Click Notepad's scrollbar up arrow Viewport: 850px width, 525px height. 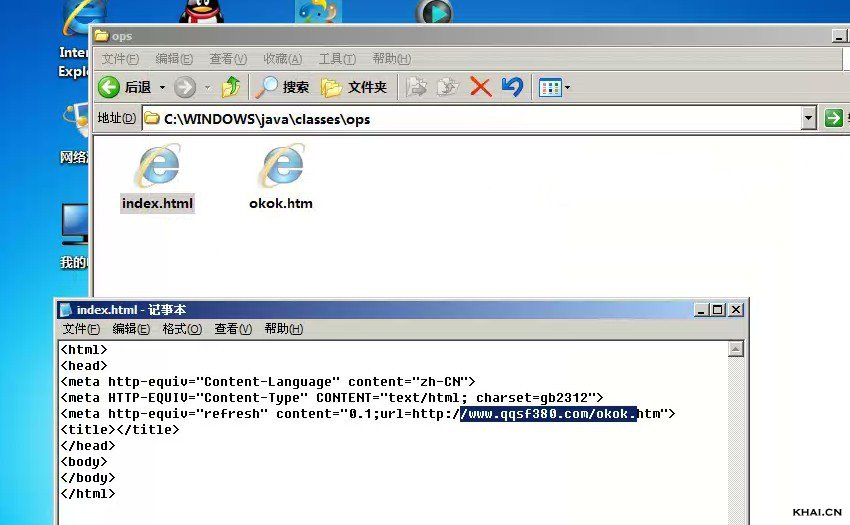[x=736, y=349]
